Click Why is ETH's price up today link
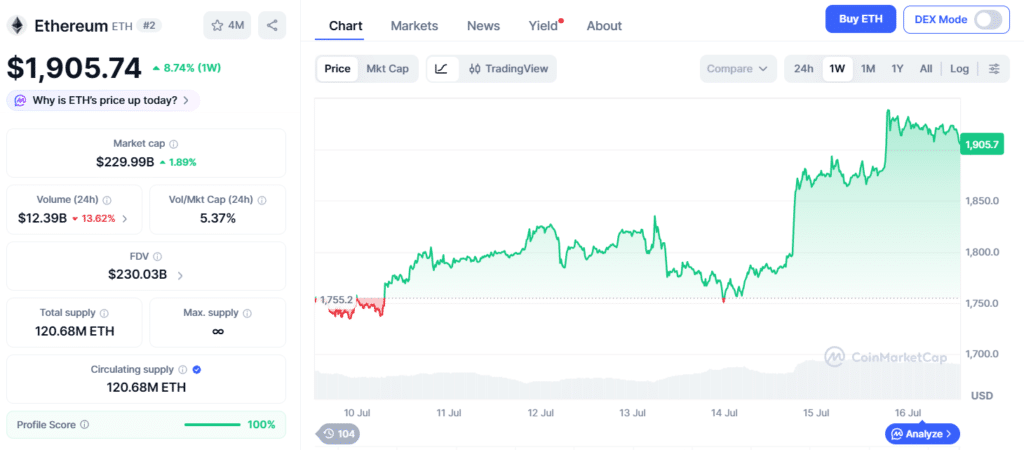The image size is (1024, 450). pos(104,101)
